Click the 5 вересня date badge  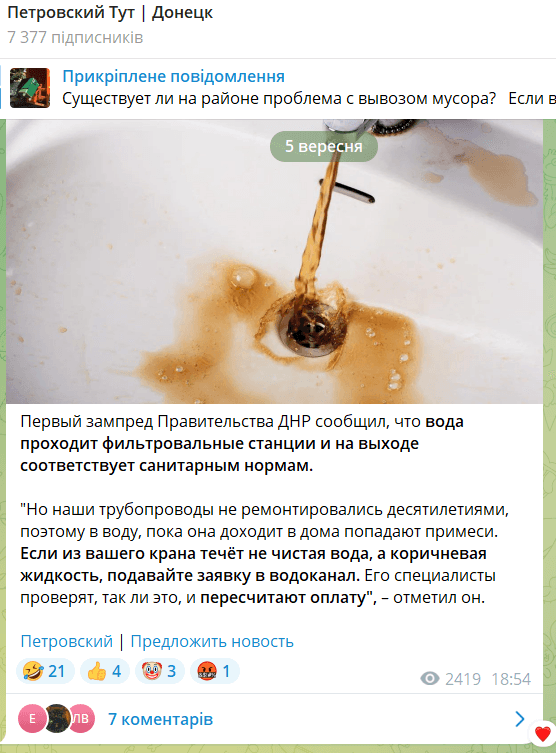324,146
